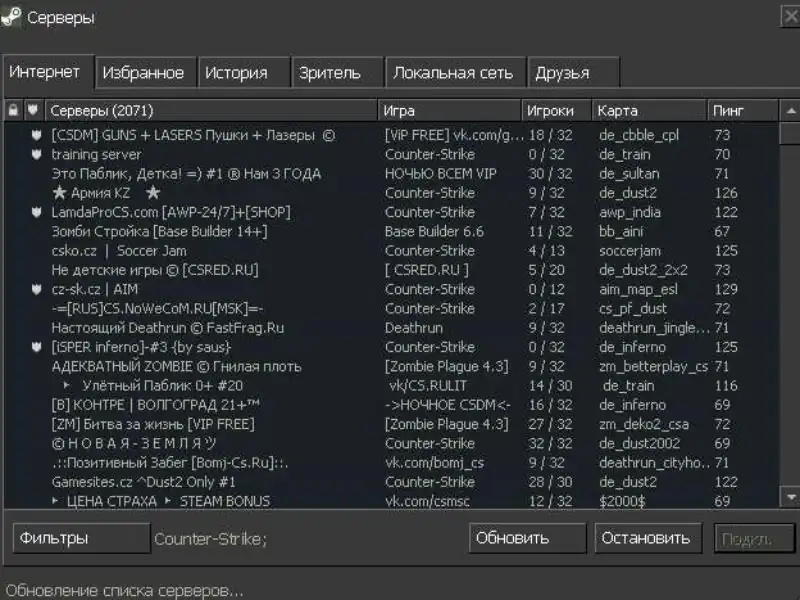Click the de_cbble_cpl map cell
This screenshot has width=800, height=600.
(x=639, y=136)
